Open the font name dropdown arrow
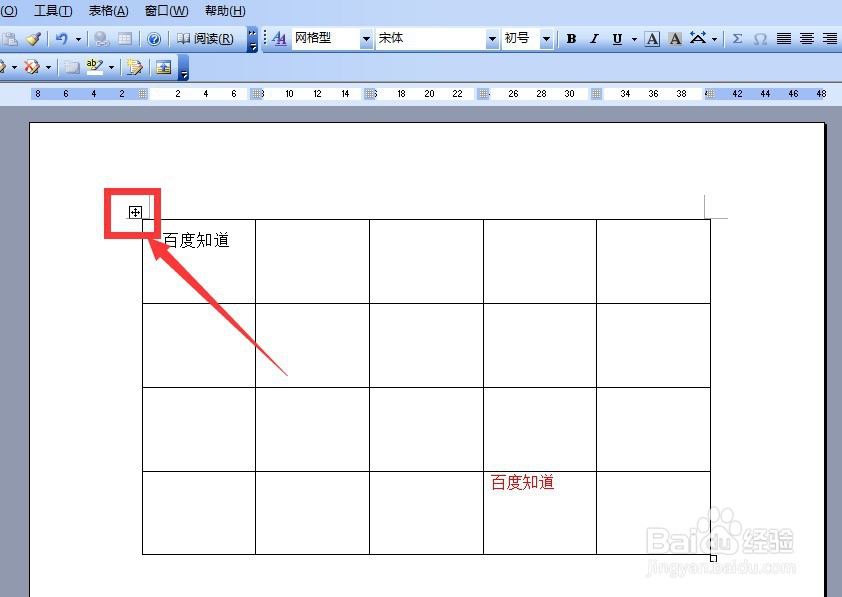 492,39
